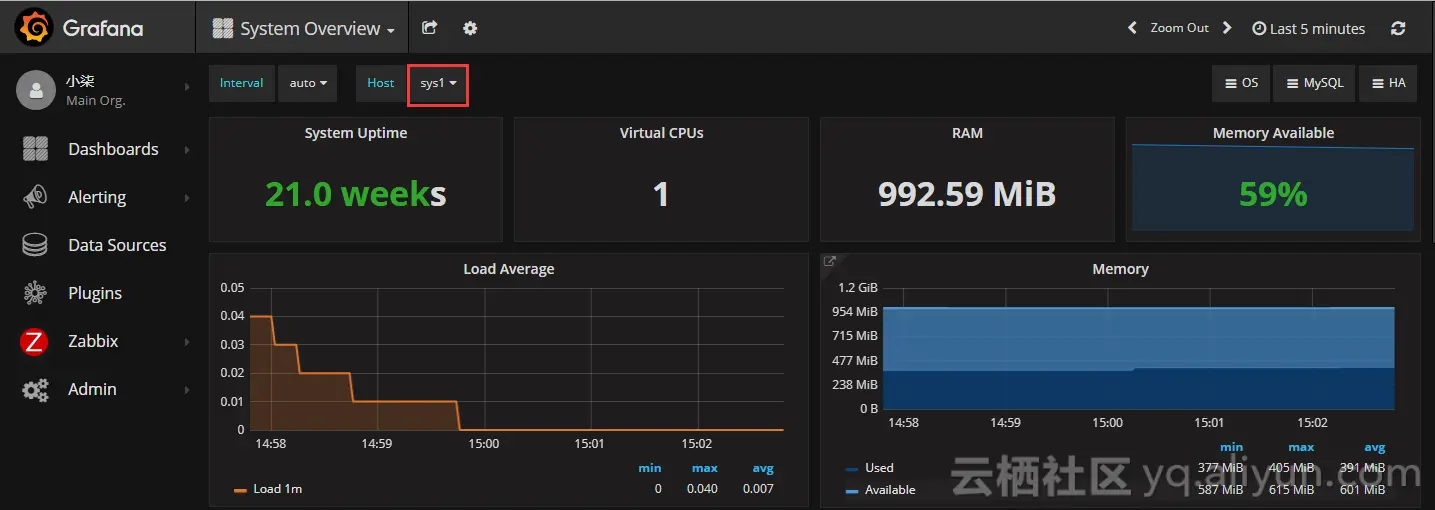Click the red Zabbix Z icon

click(x=34, y=342)
